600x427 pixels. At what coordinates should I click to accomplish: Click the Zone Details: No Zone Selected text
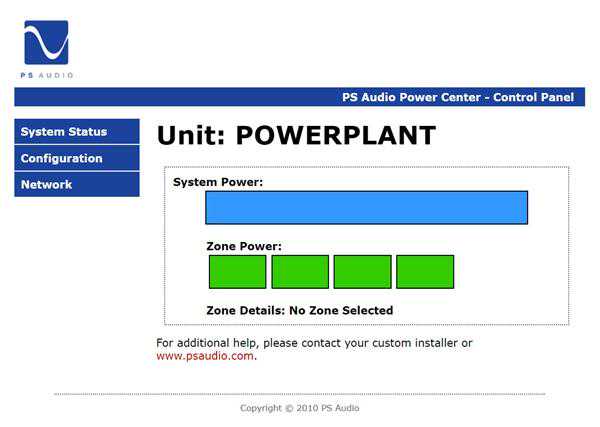tap(299, 311)
